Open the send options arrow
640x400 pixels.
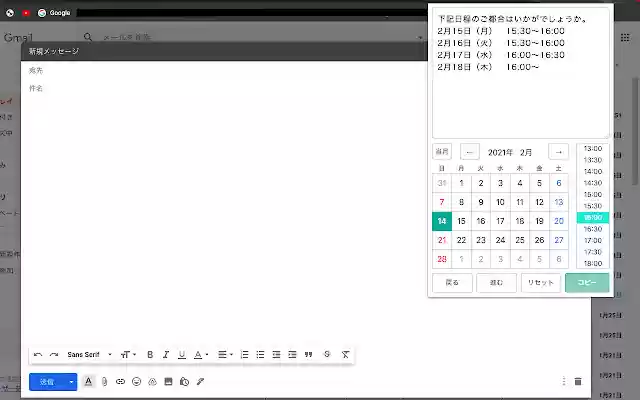click(x=71, y=382)
